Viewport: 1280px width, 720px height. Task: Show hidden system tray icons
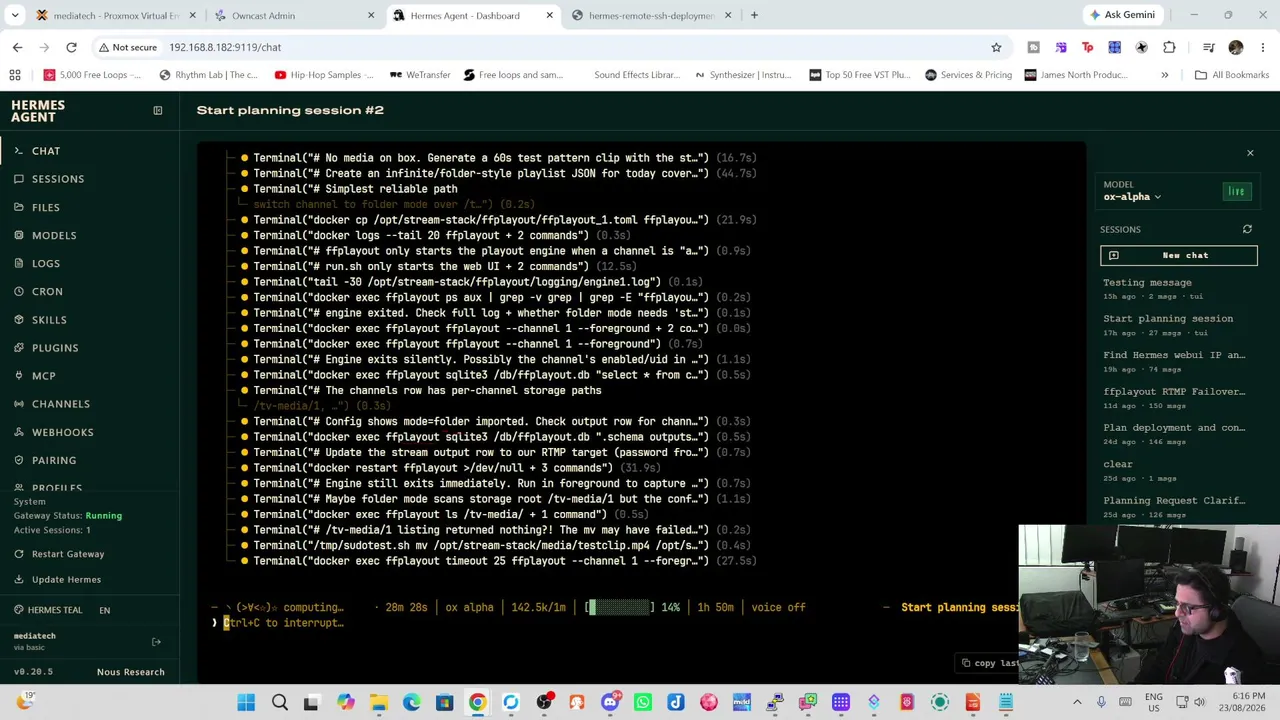(x=1077, y=703)
